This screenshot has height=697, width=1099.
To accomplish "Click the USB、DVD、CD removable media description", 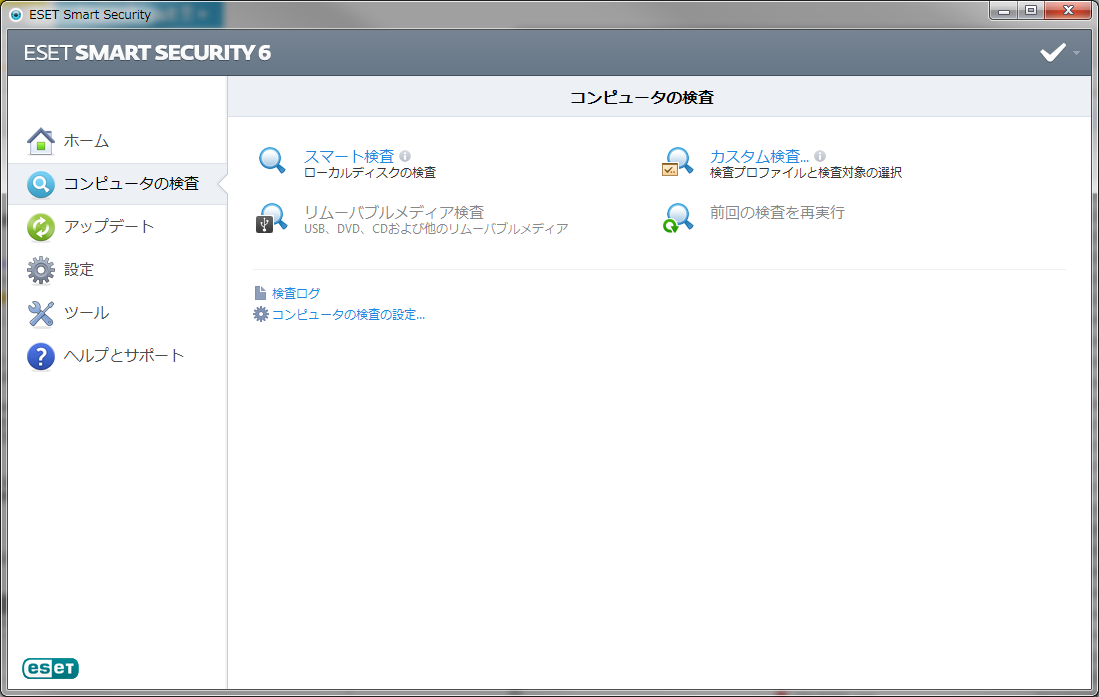I will (x=436, y=229).
